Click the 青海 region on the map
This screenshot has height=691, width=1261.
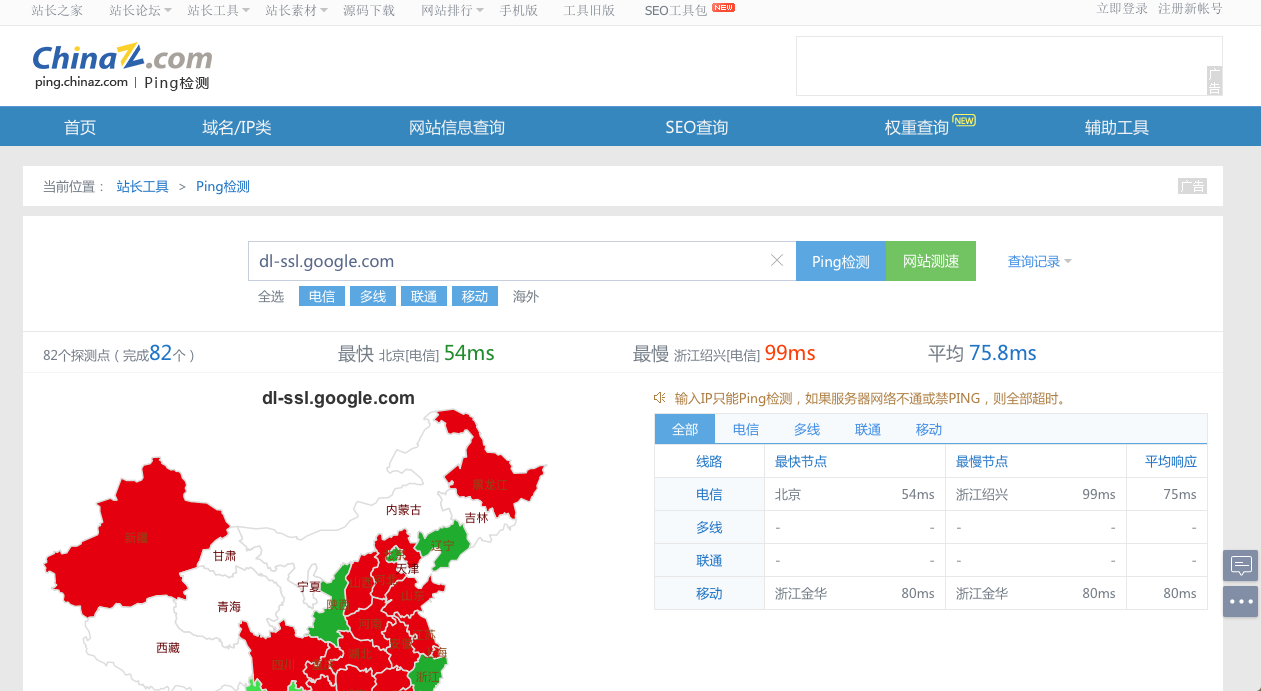pyautogui.click(x=229, y=607)
